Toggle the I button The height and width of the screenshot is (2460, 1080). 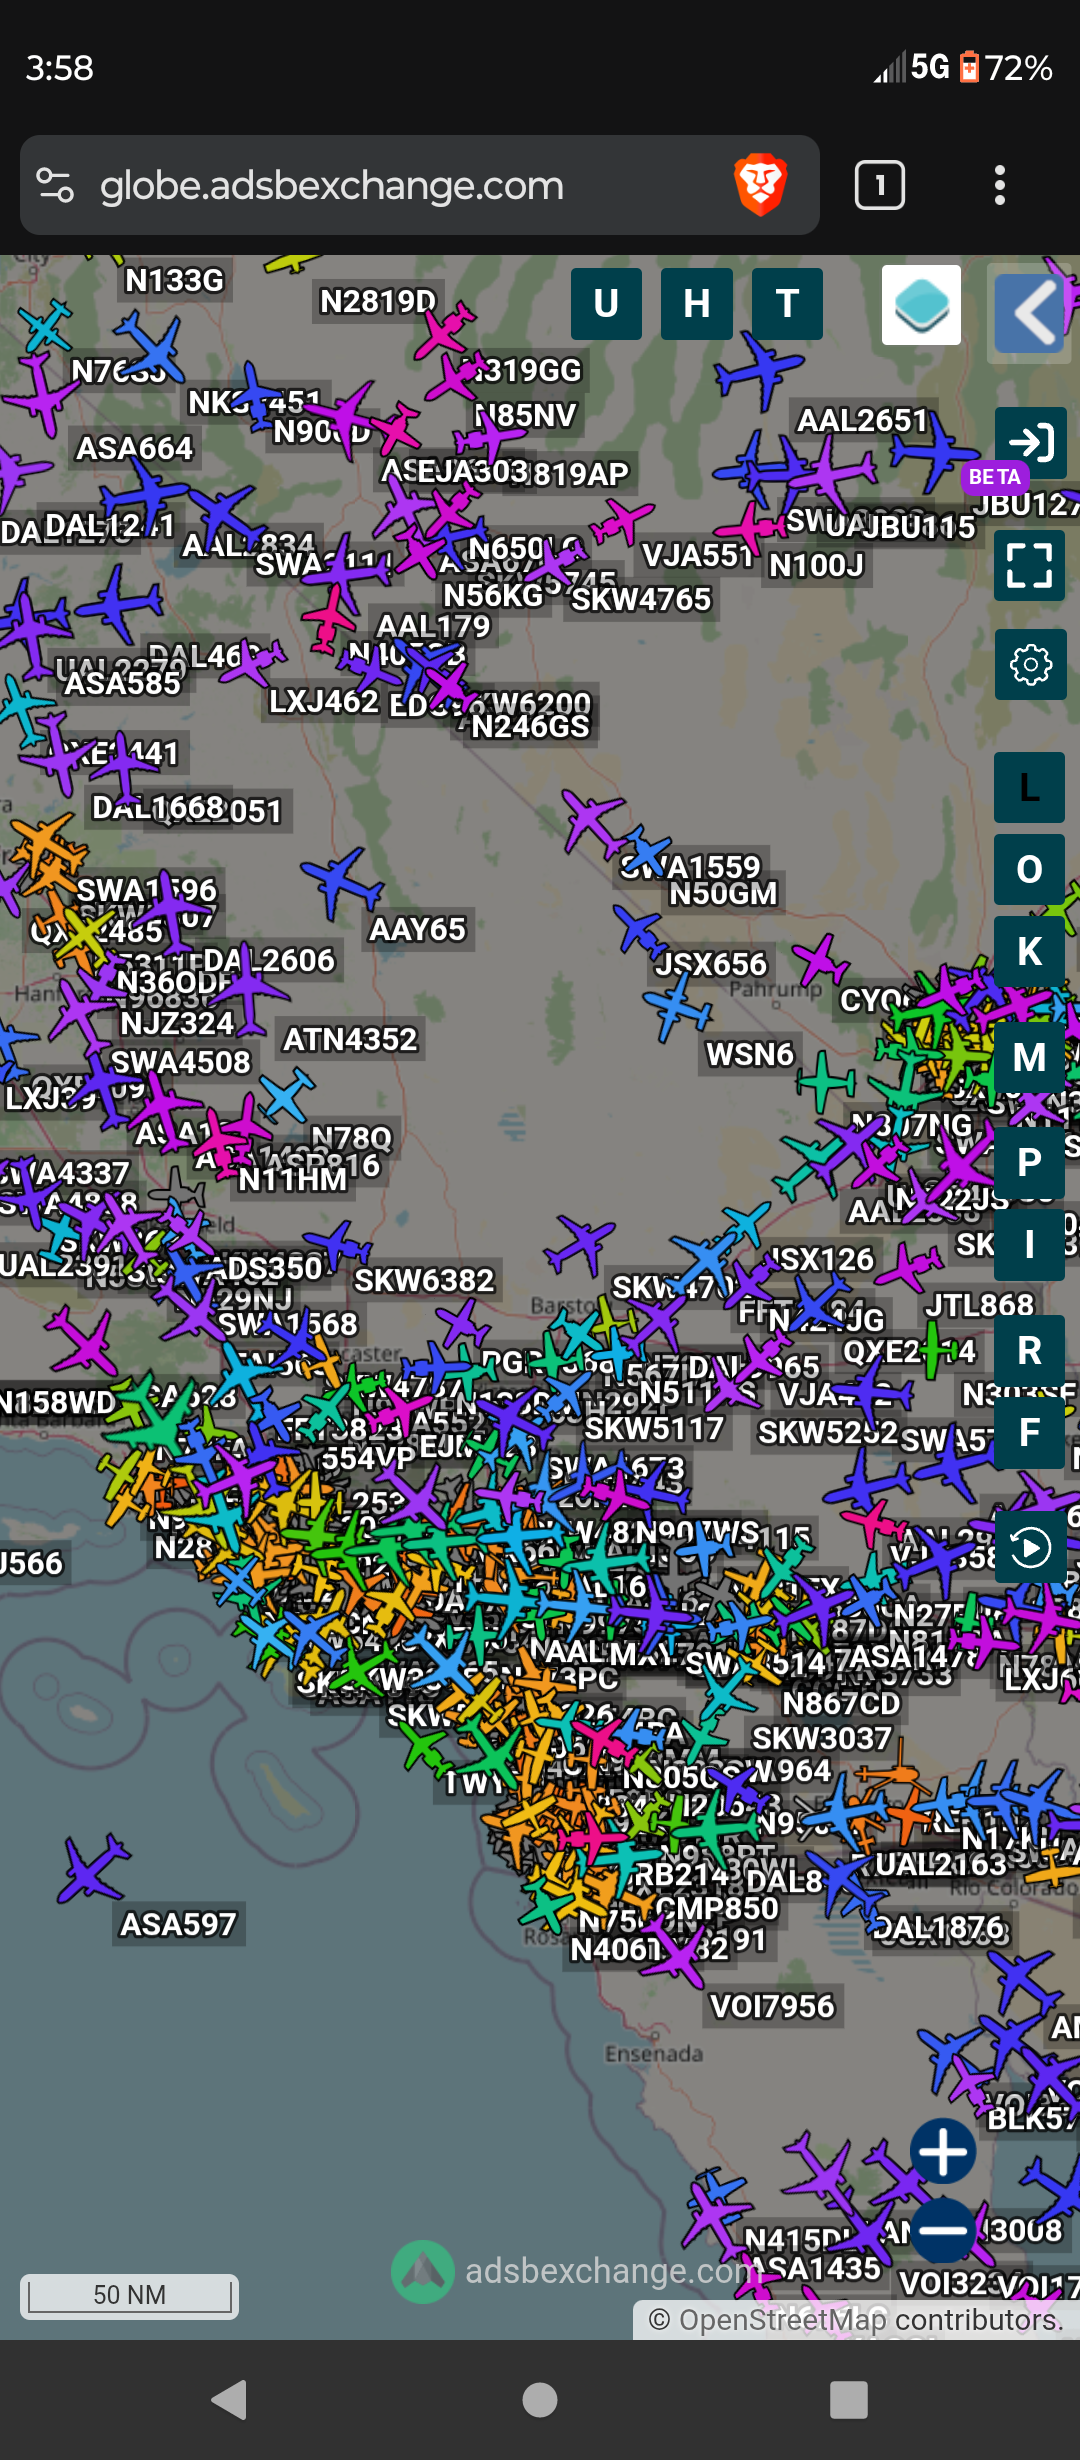point(1030,1245)
